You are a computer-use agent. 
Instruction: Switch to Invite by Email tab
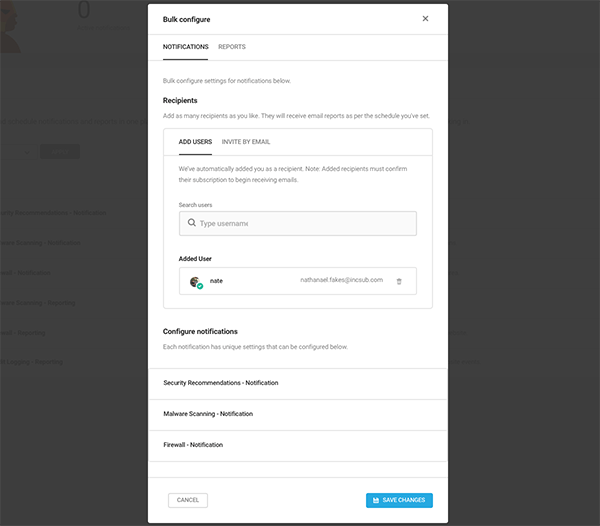(x=246, y=142)
